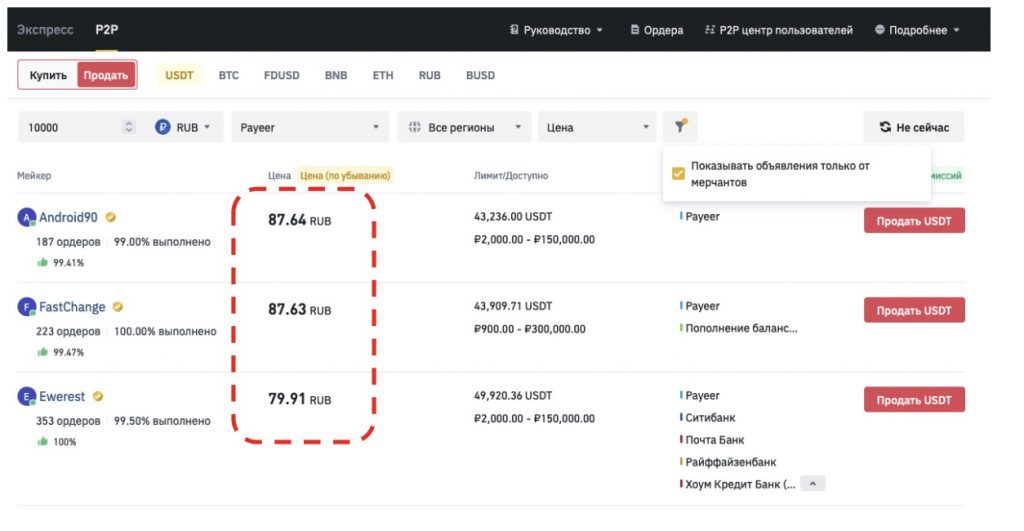
Task: Click the globe icon in regions filter
Action: (415, 127)
